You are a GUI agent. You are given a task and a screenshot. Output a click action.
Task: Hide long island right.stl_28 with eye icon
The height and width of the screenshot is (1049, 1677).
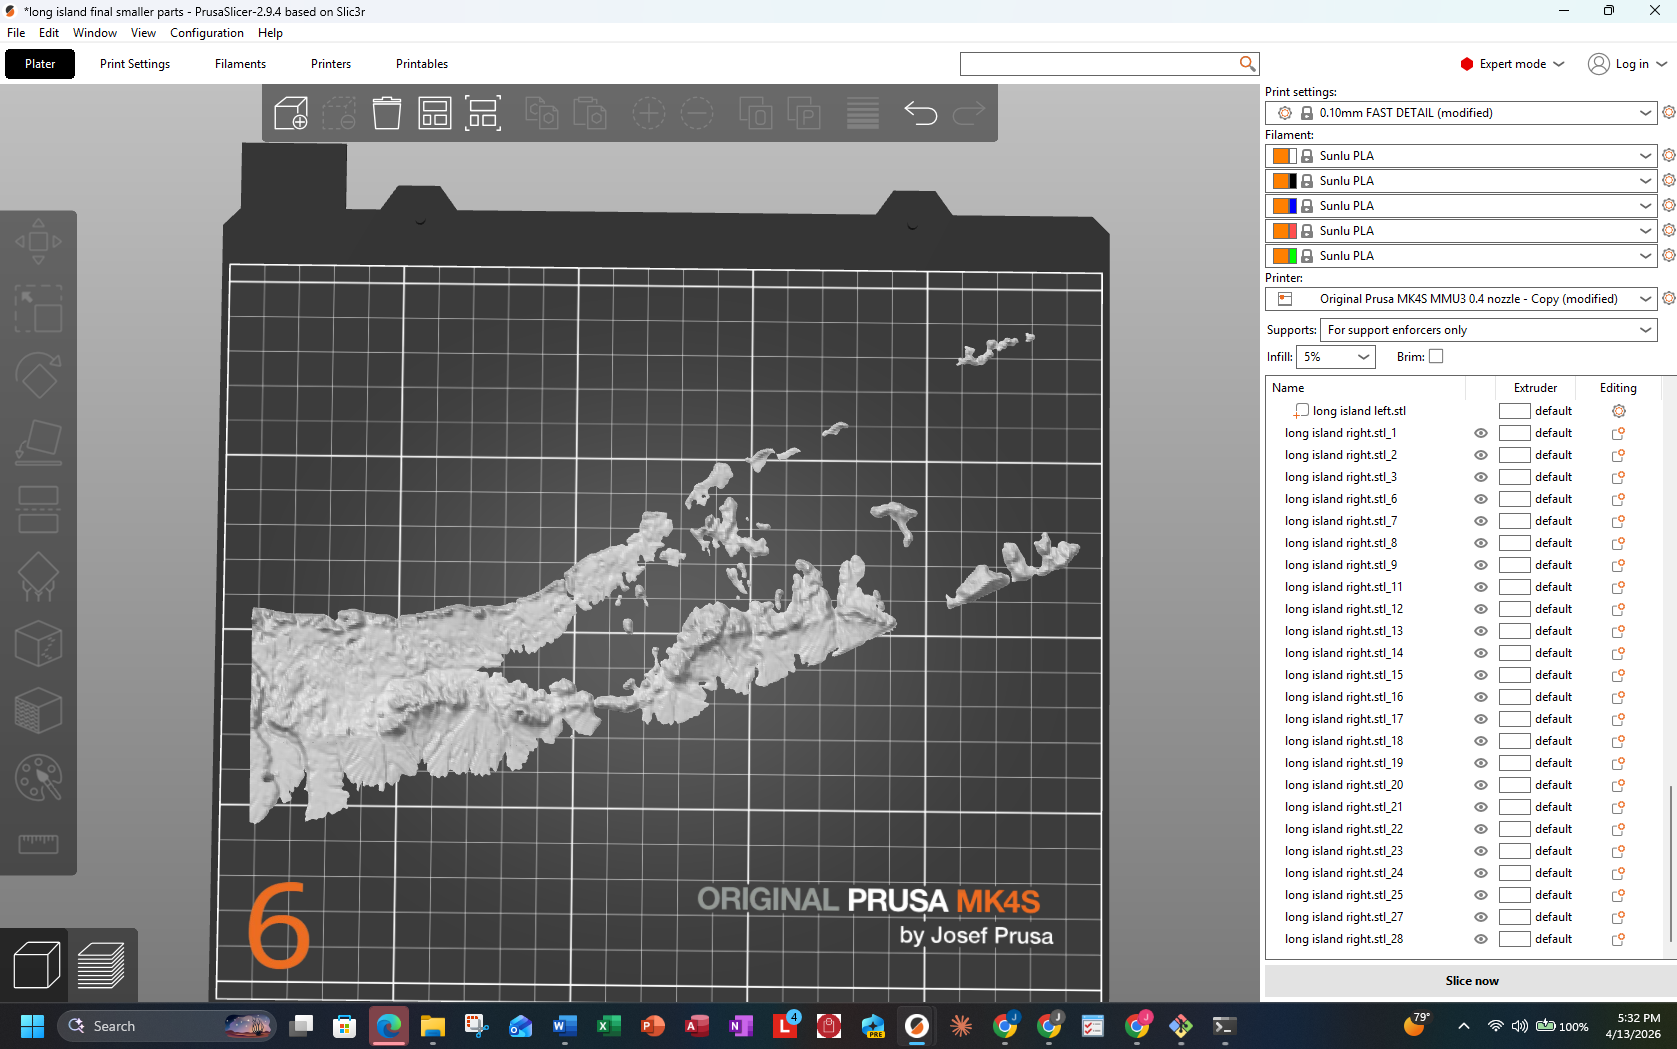1481,939
